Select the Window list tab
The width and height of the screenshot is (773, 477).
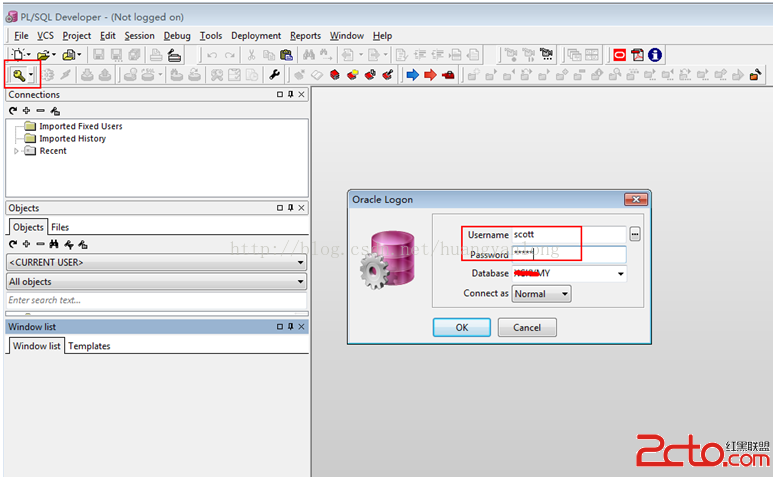(36, 345)
